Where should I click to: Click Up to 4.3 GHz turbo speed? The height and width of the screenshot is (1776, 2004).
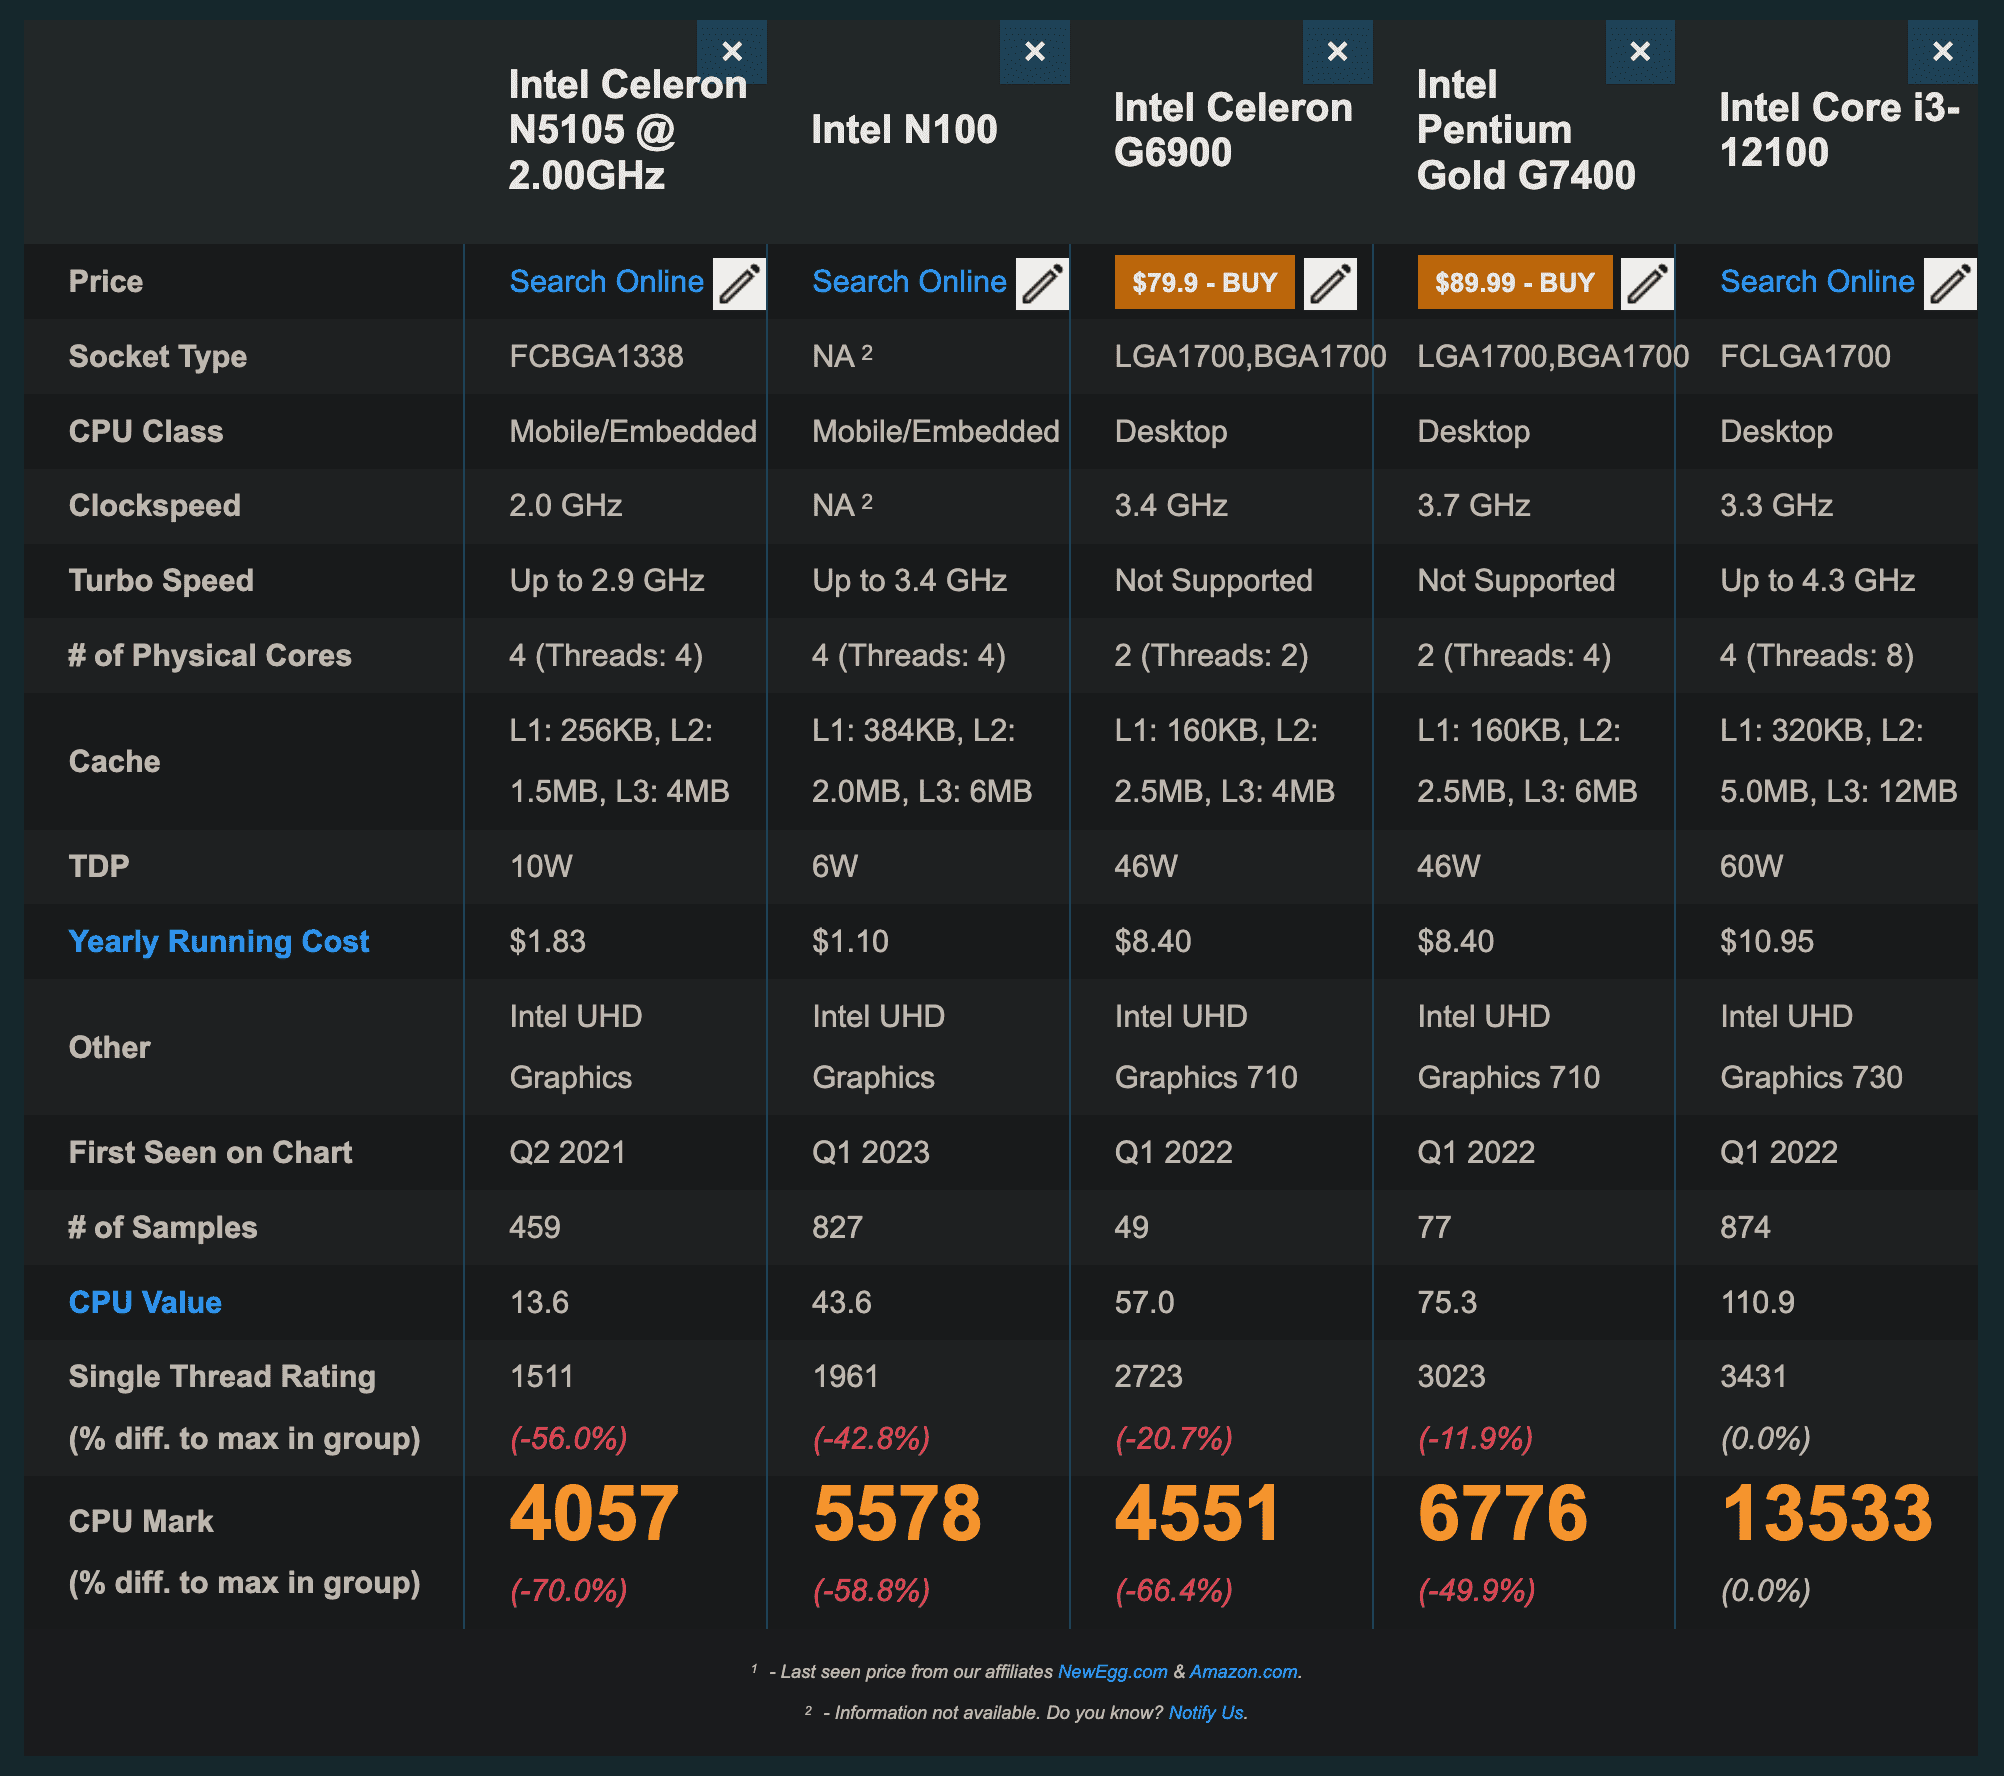click(x=1817, y=581)
